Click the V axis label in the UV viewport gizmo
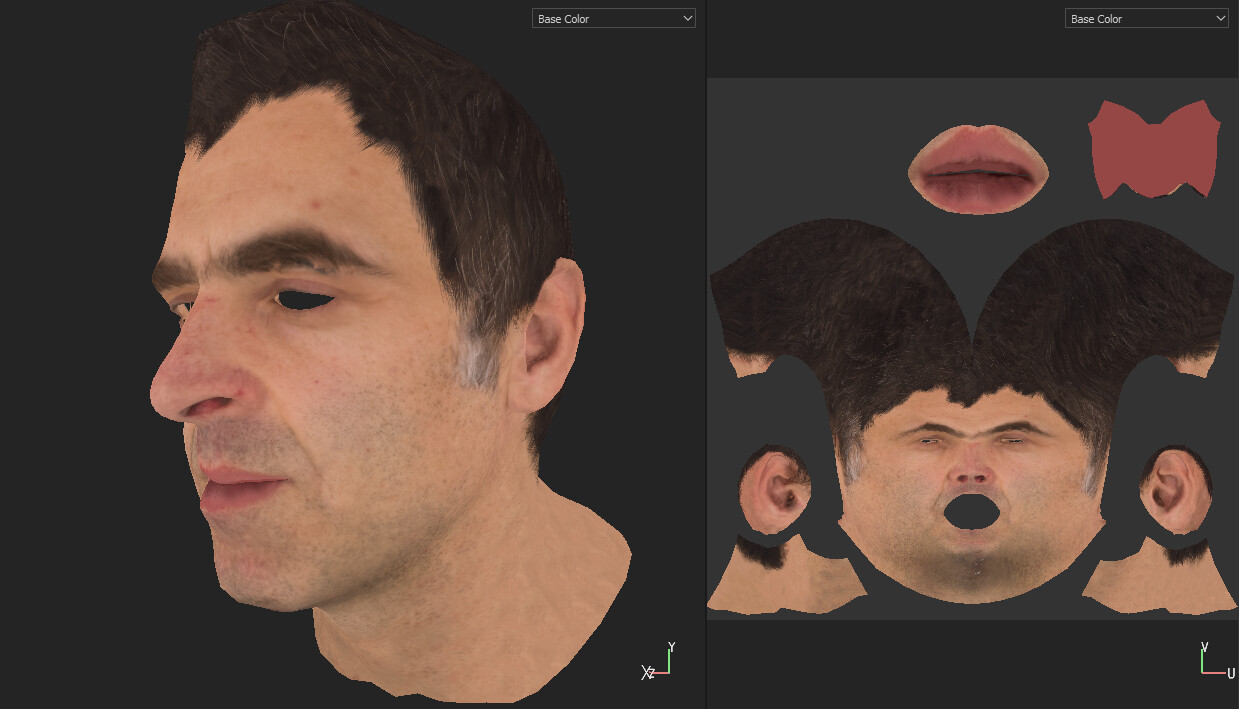The width and height of the screenshot is (1239, 709). click(1204, 645)
